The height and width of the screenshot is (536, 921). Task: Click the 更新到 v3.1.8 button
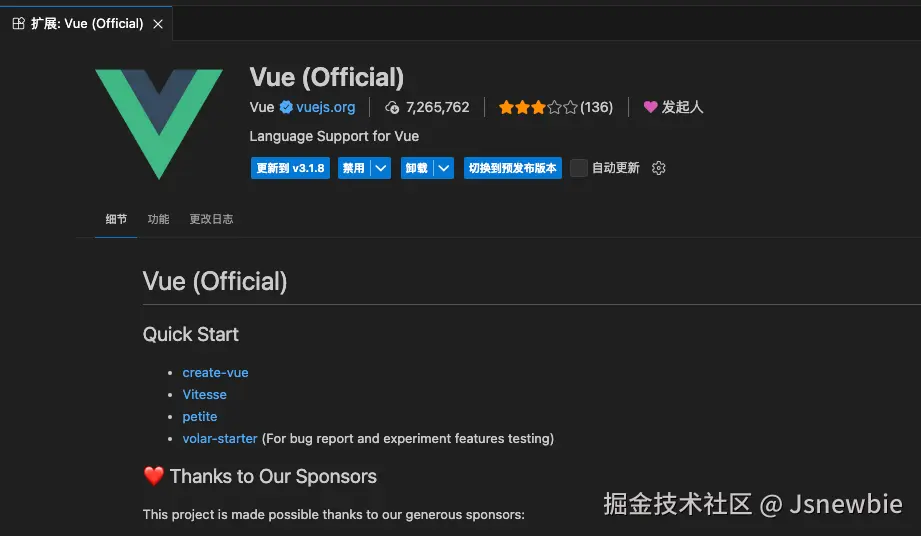(290, 168)
